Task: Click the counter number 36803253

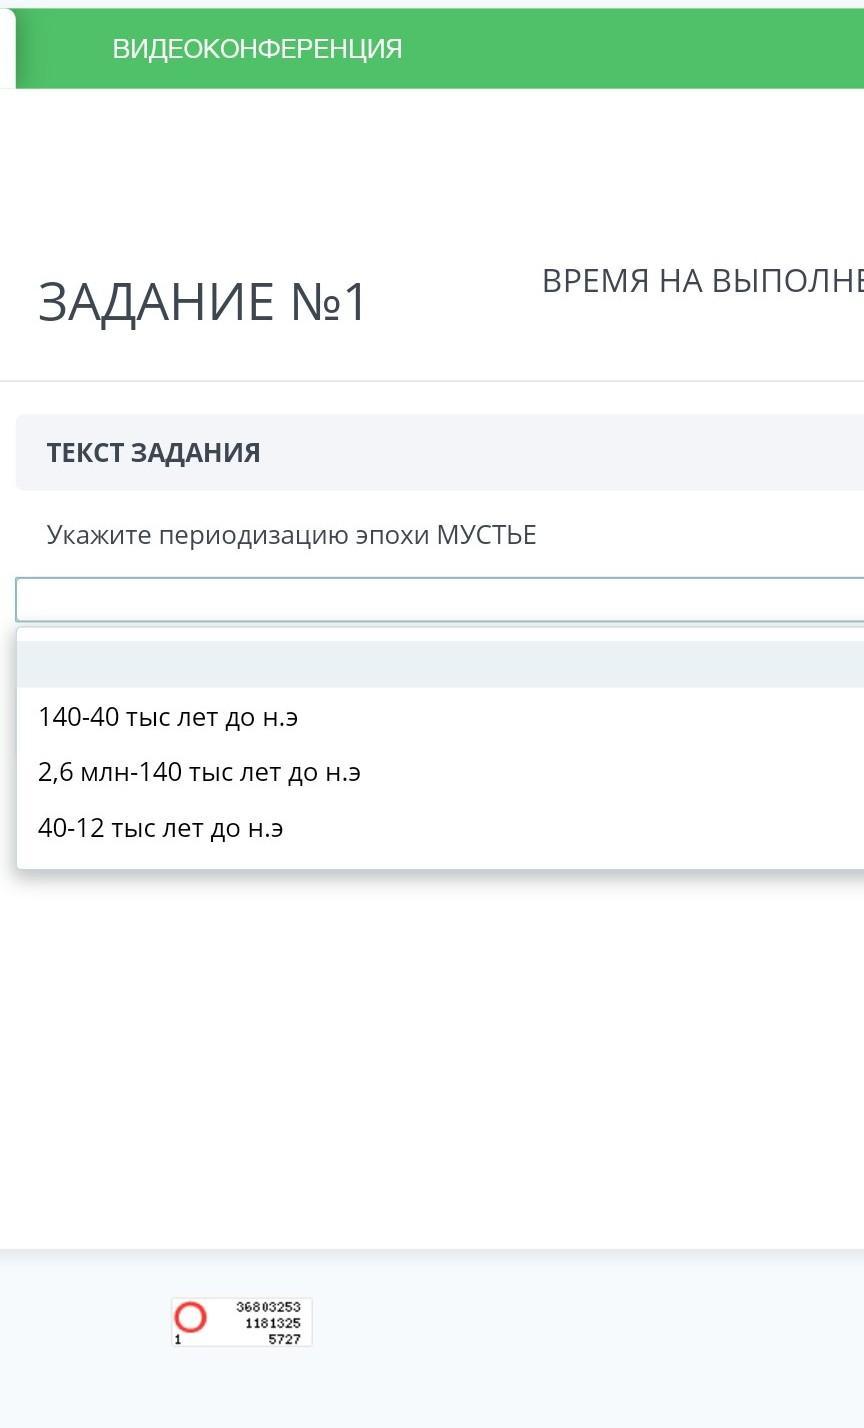Action: [268, 1307]
